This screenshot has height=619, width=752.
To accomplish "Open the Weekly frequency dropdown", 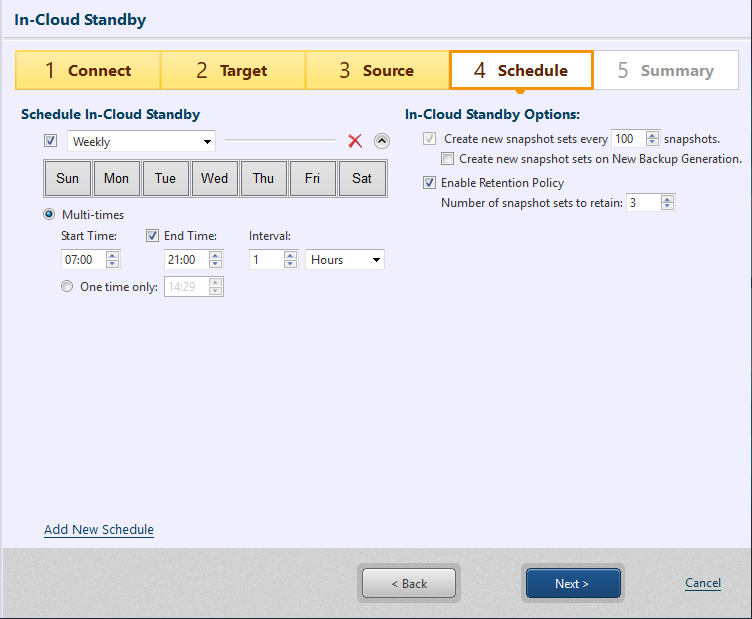I will point(141,141).
